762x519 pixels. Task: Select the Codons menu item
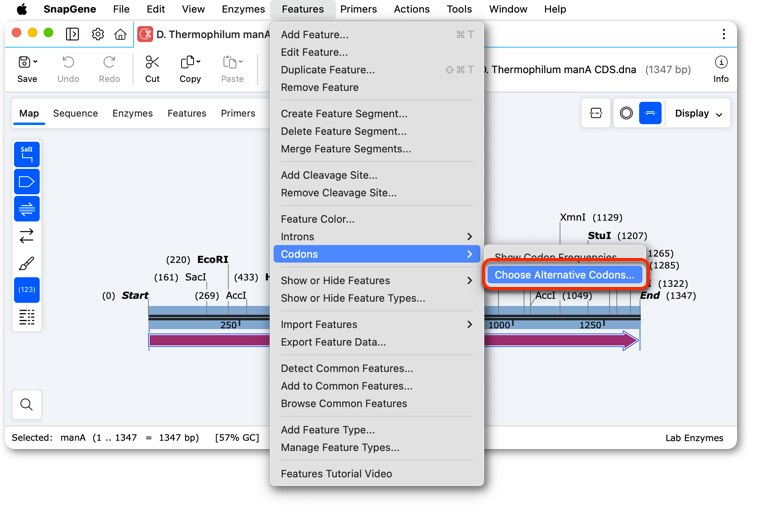[377, 254]
